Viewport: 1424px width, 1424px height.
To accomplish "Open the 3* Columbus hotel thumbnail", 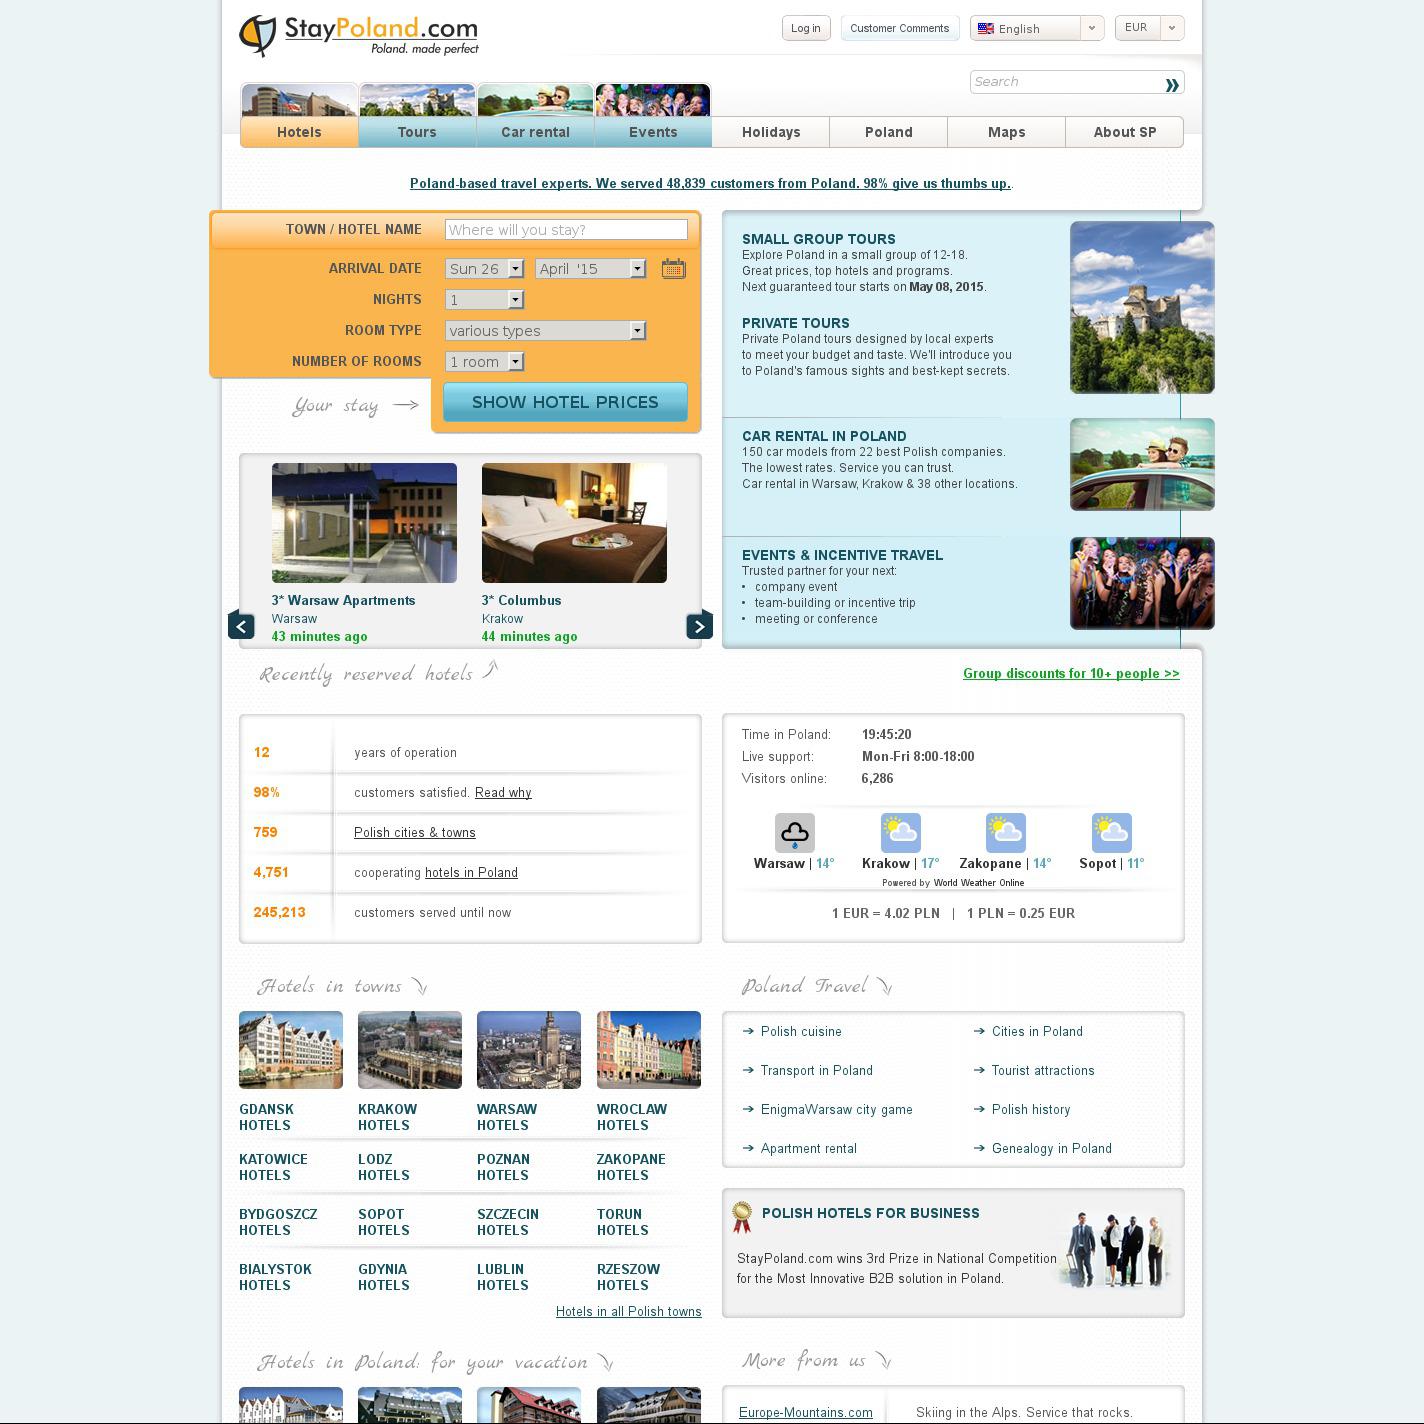I will [x=574, y=523].
